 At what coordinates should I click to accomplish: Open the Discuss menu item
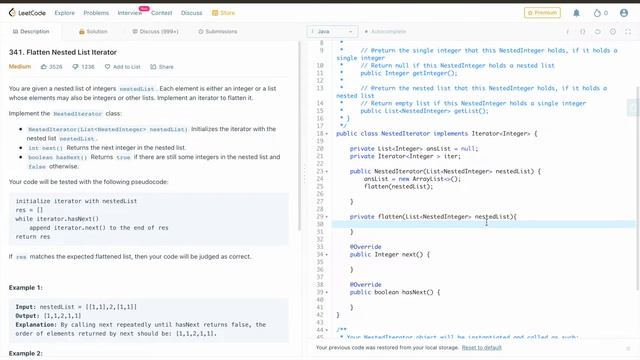click(x=191, y=13)
